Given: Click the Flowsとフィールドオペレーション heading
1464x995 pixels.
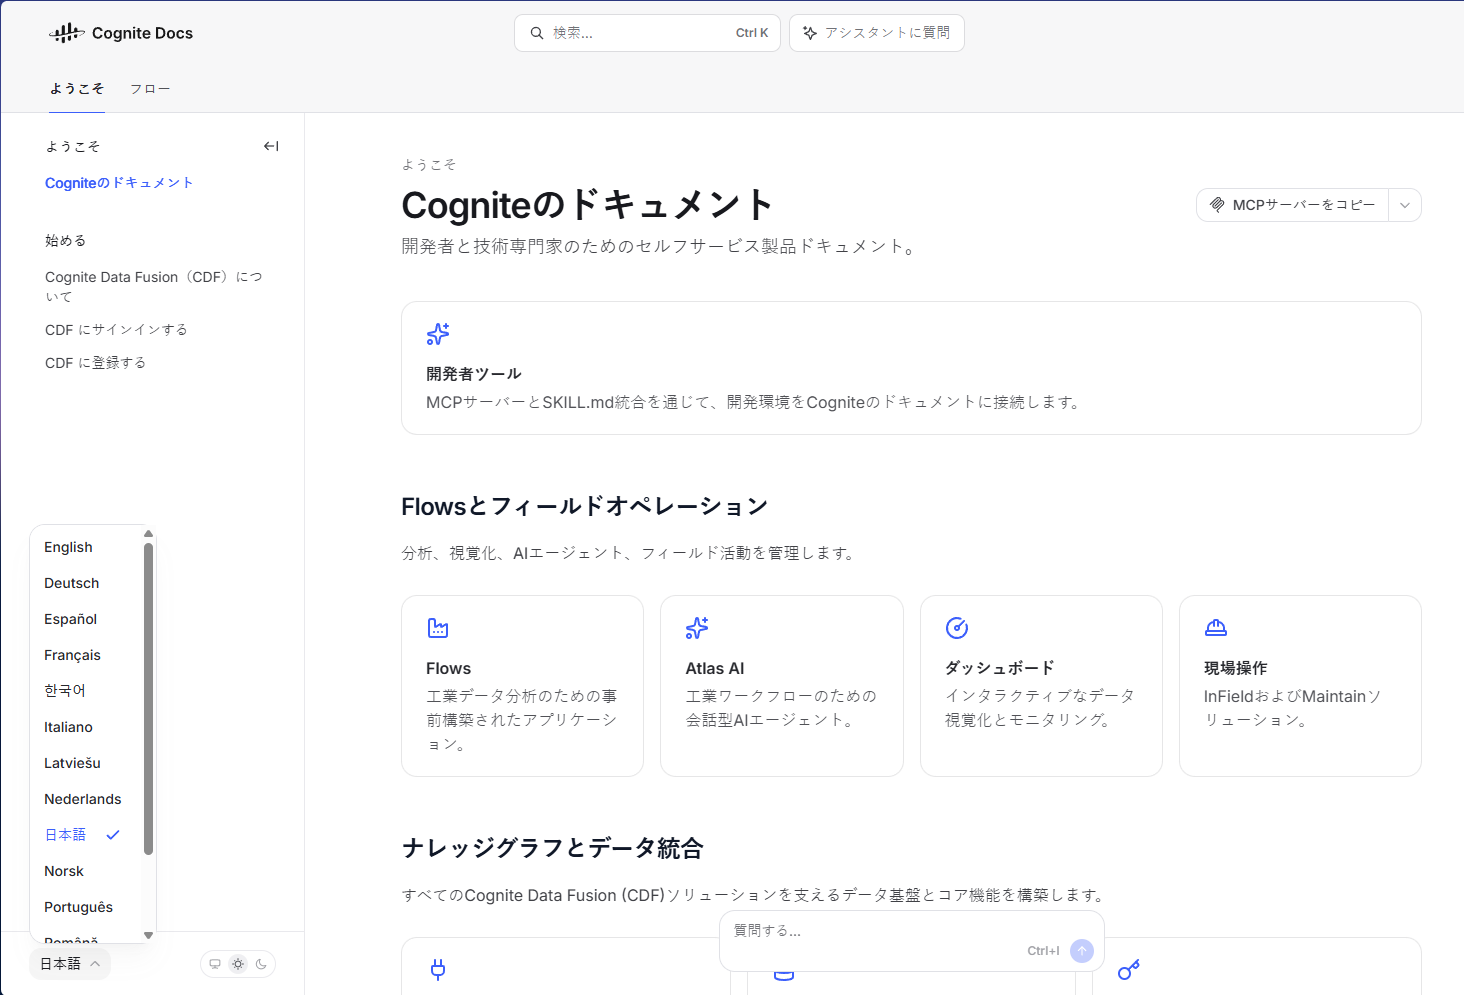Looking at the screenshot, I should click(x=585, y=507).
